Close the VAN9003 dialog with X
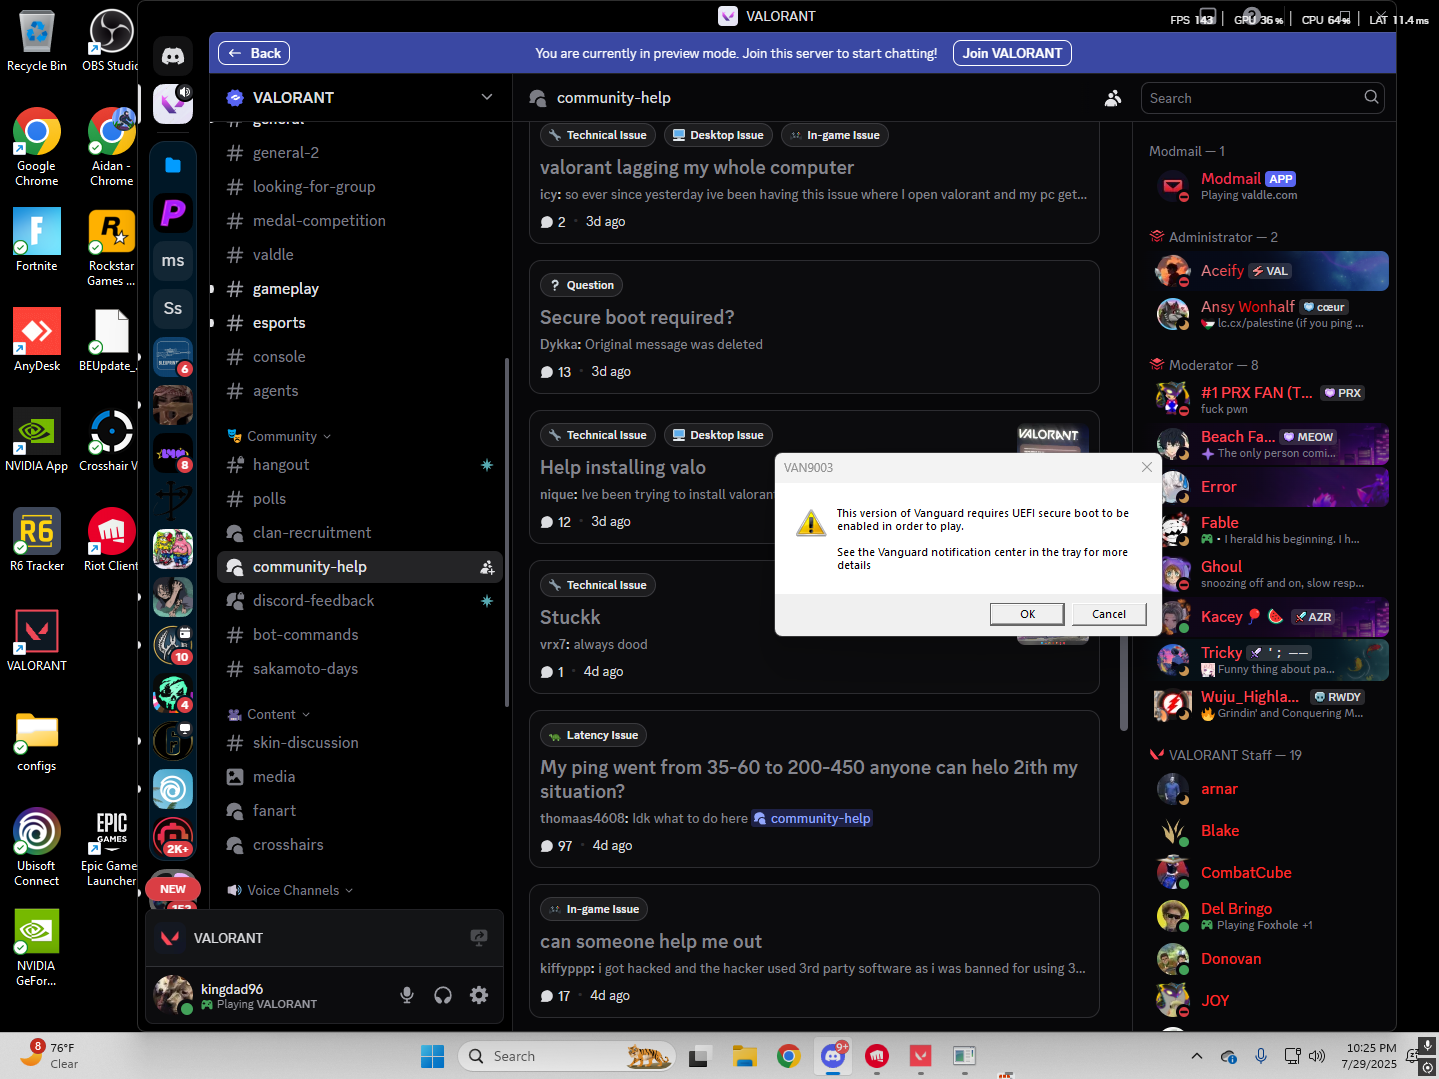Viewport: 1439px width, 1079px height. click(x=1147, y=467)
